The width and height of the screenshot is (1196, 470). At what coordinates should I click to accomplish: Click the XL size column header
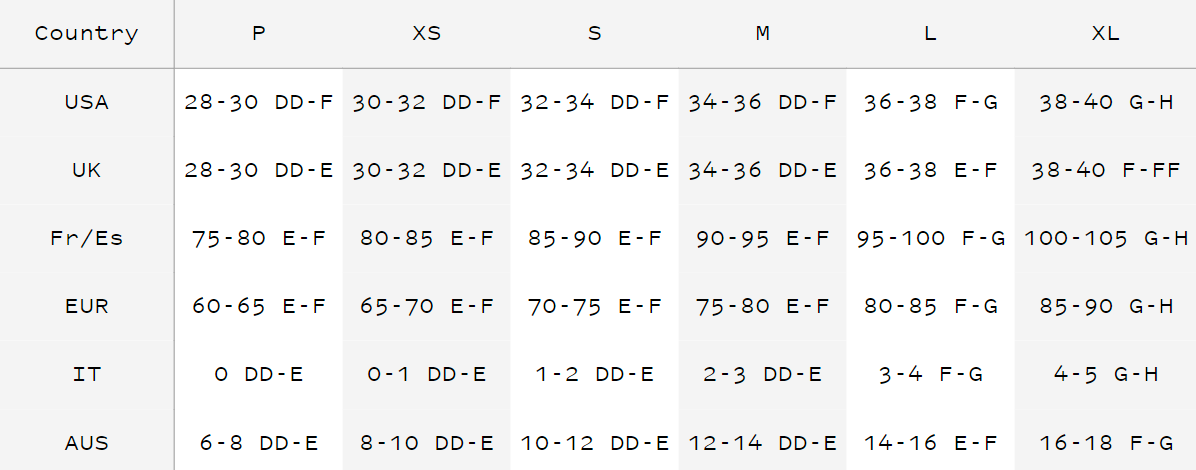(1105, 33)
